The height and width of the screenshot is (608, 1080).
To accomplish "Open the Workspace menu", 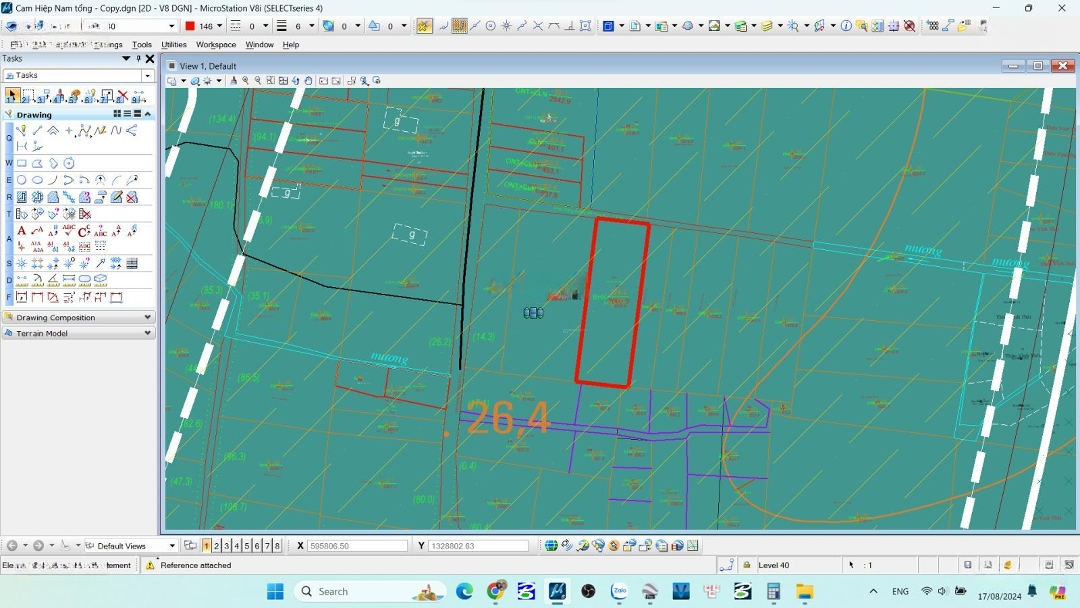I will tap(216, 45).
